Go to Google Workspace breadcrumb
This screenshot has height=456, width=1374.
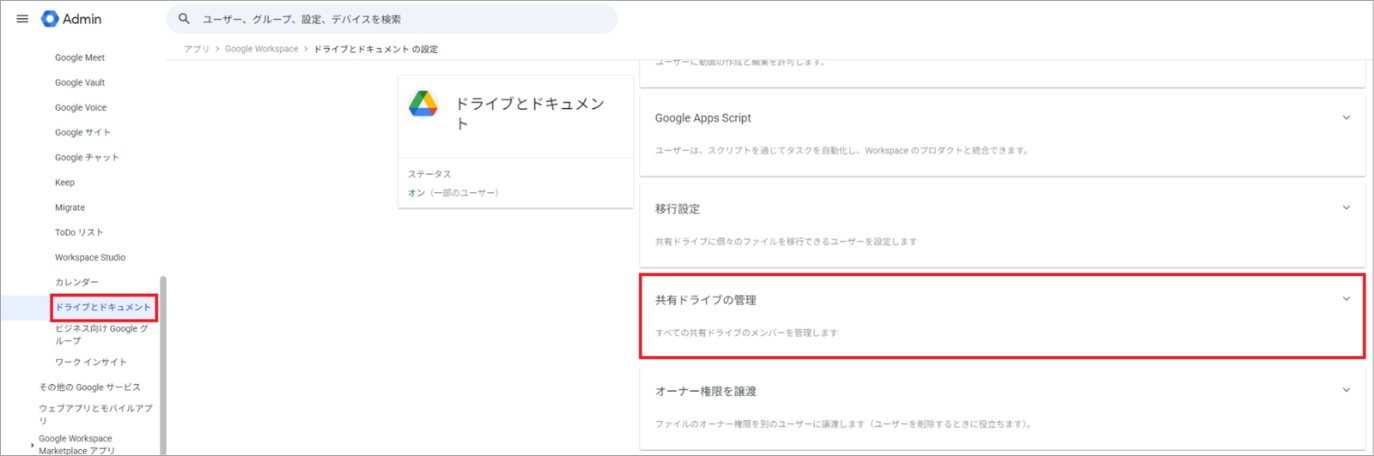(262, 49)
